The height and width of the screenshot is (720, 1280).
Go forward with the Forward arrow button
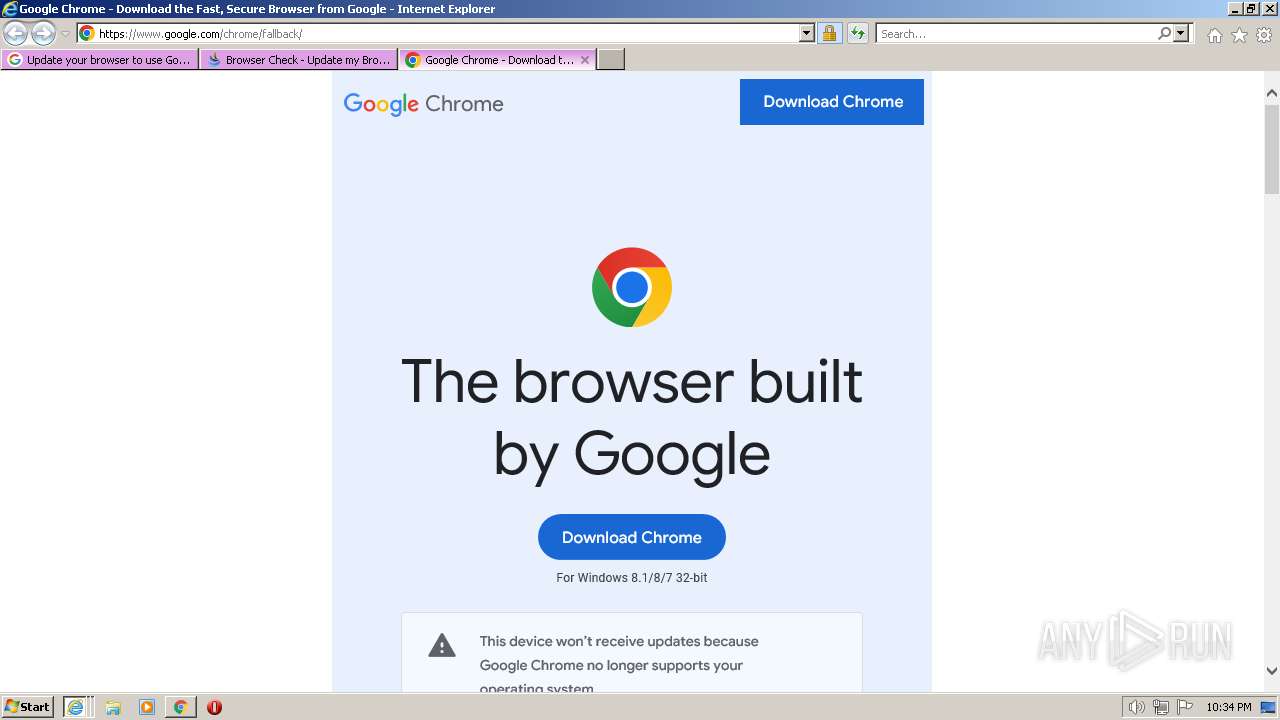tap(43, 34)
